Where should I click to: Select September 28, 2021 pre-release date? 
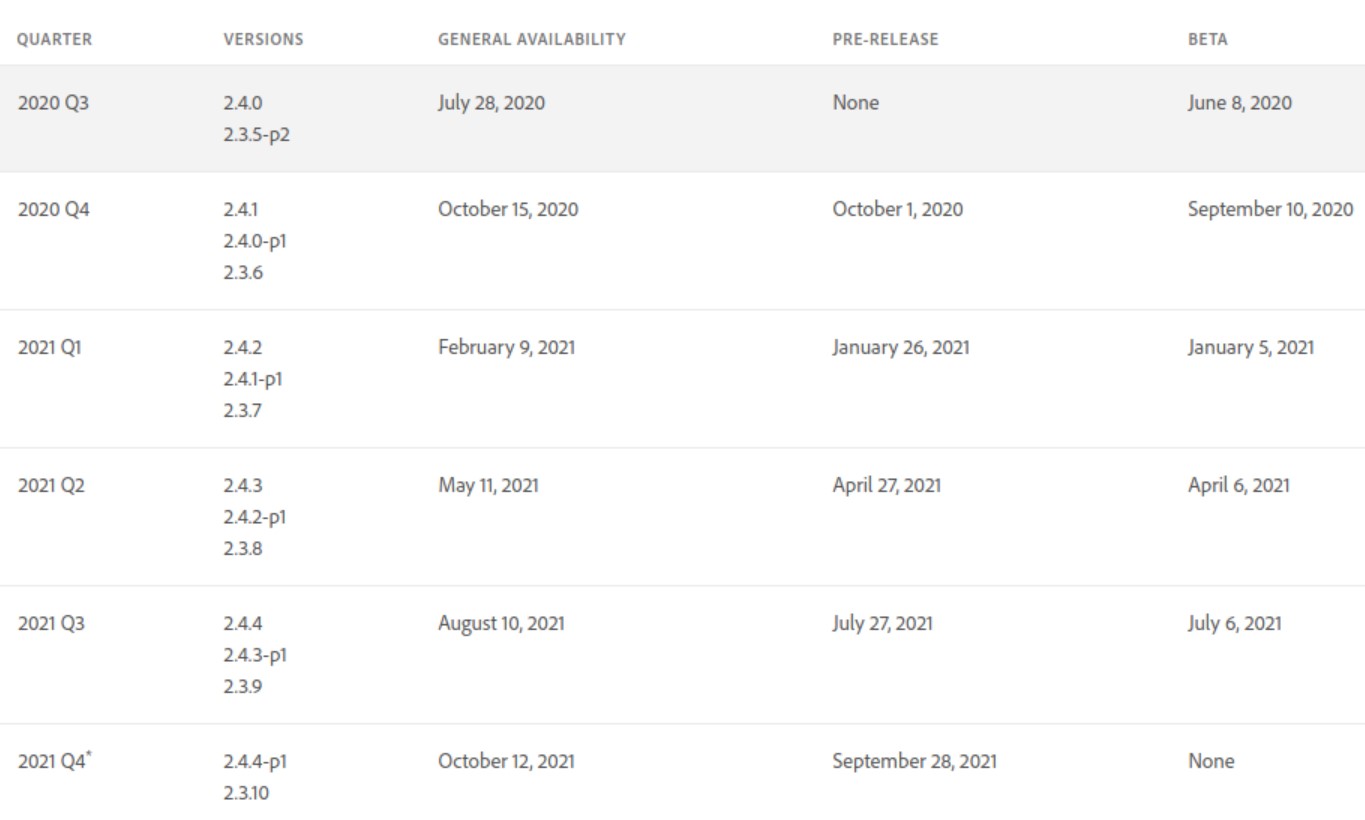tap(914, 762)
